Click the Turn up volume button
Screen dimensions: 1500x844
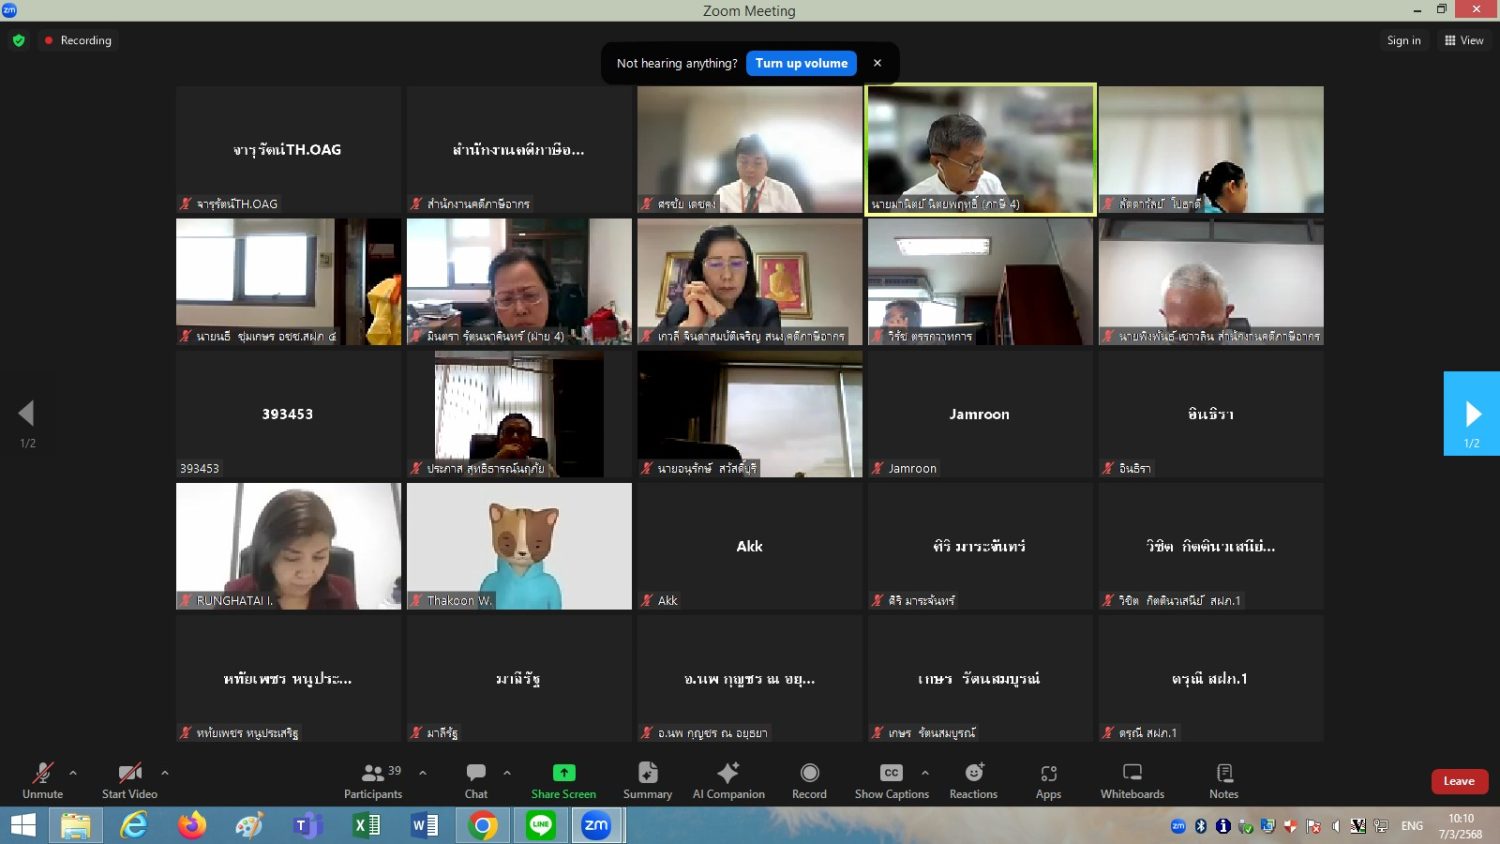click(x=801, y=63)
